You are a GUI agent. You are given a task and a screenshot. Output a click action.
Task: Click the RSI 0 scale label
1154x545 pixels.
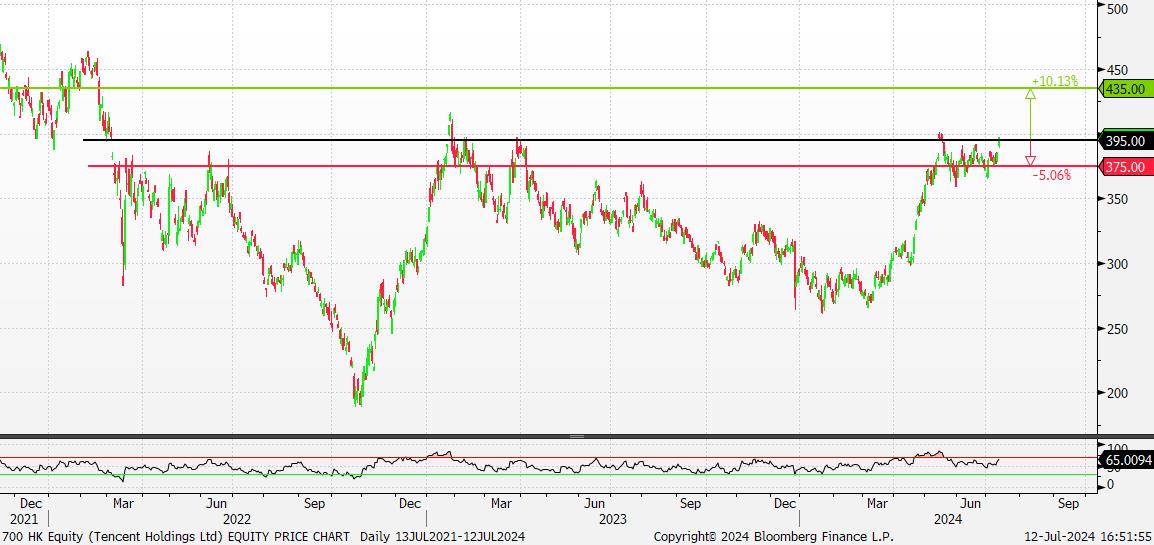click(x=1111, y=485)
